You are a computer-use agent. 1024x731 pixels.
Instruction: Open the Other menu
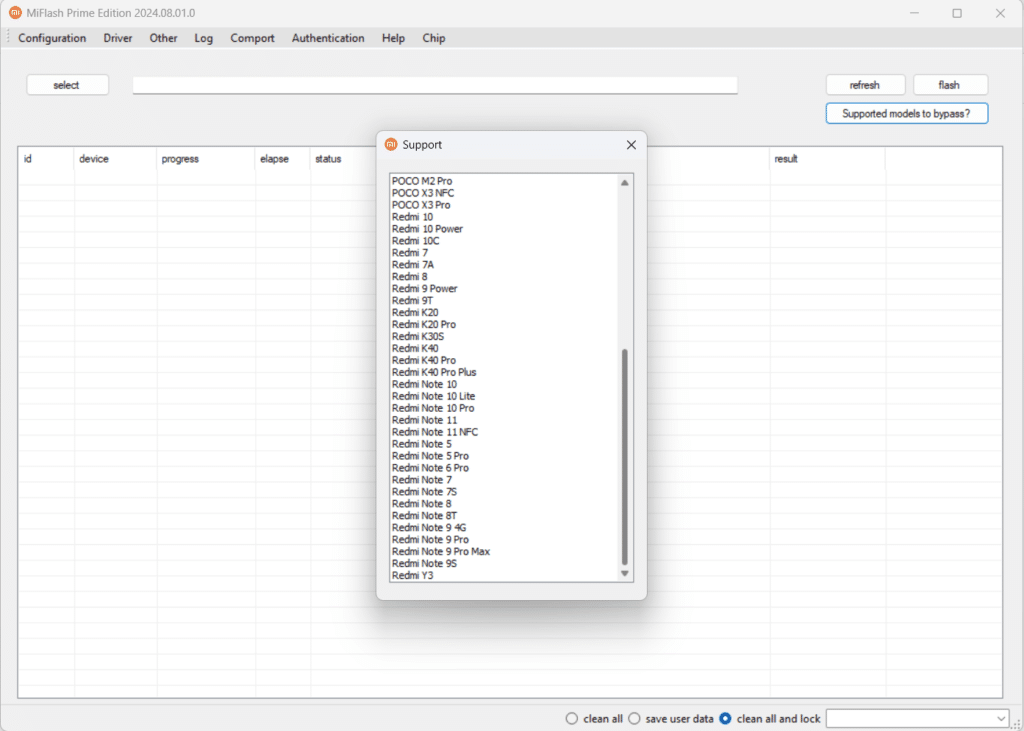[x=163, y=38]
